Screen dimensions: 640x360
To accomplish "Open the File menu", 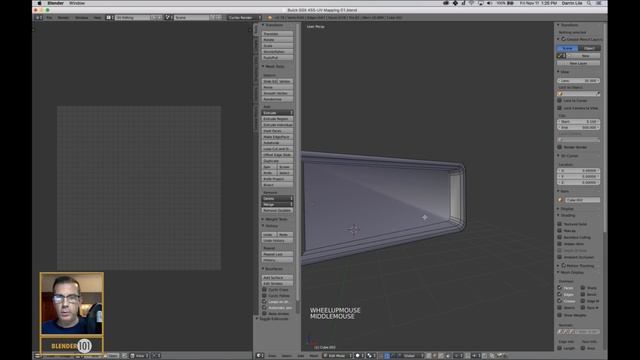I will pos(49,18).
